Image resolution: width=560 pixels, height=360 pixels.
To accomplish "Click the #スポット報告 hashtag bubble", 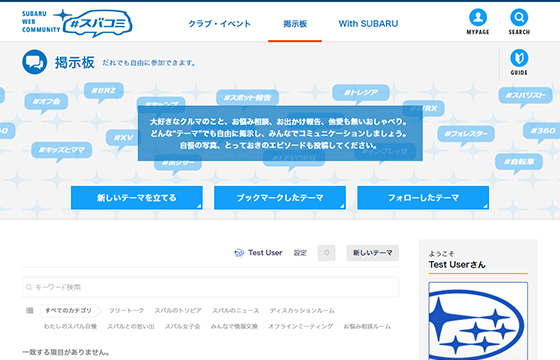I will (x=248, y=97).
